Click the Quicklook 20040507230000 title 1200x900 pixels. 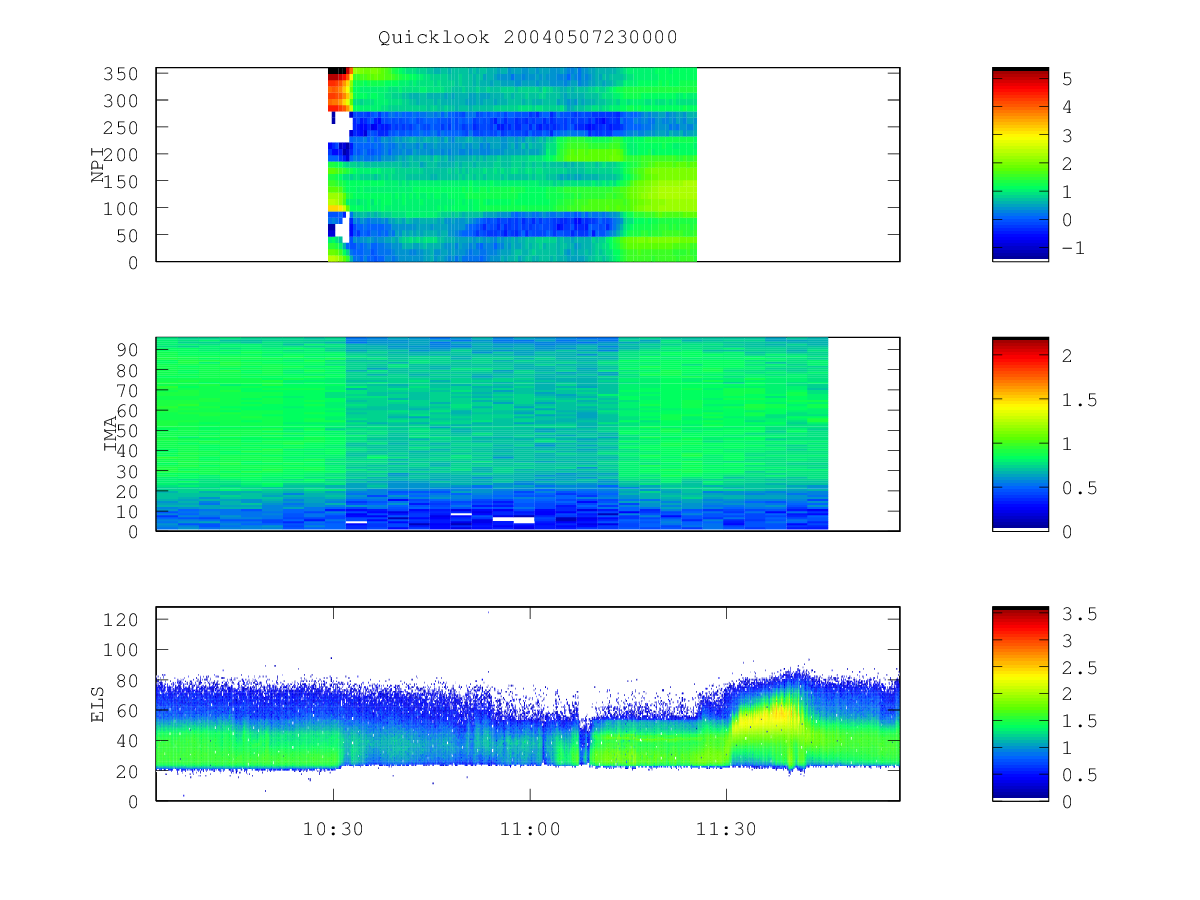[528, 38]
